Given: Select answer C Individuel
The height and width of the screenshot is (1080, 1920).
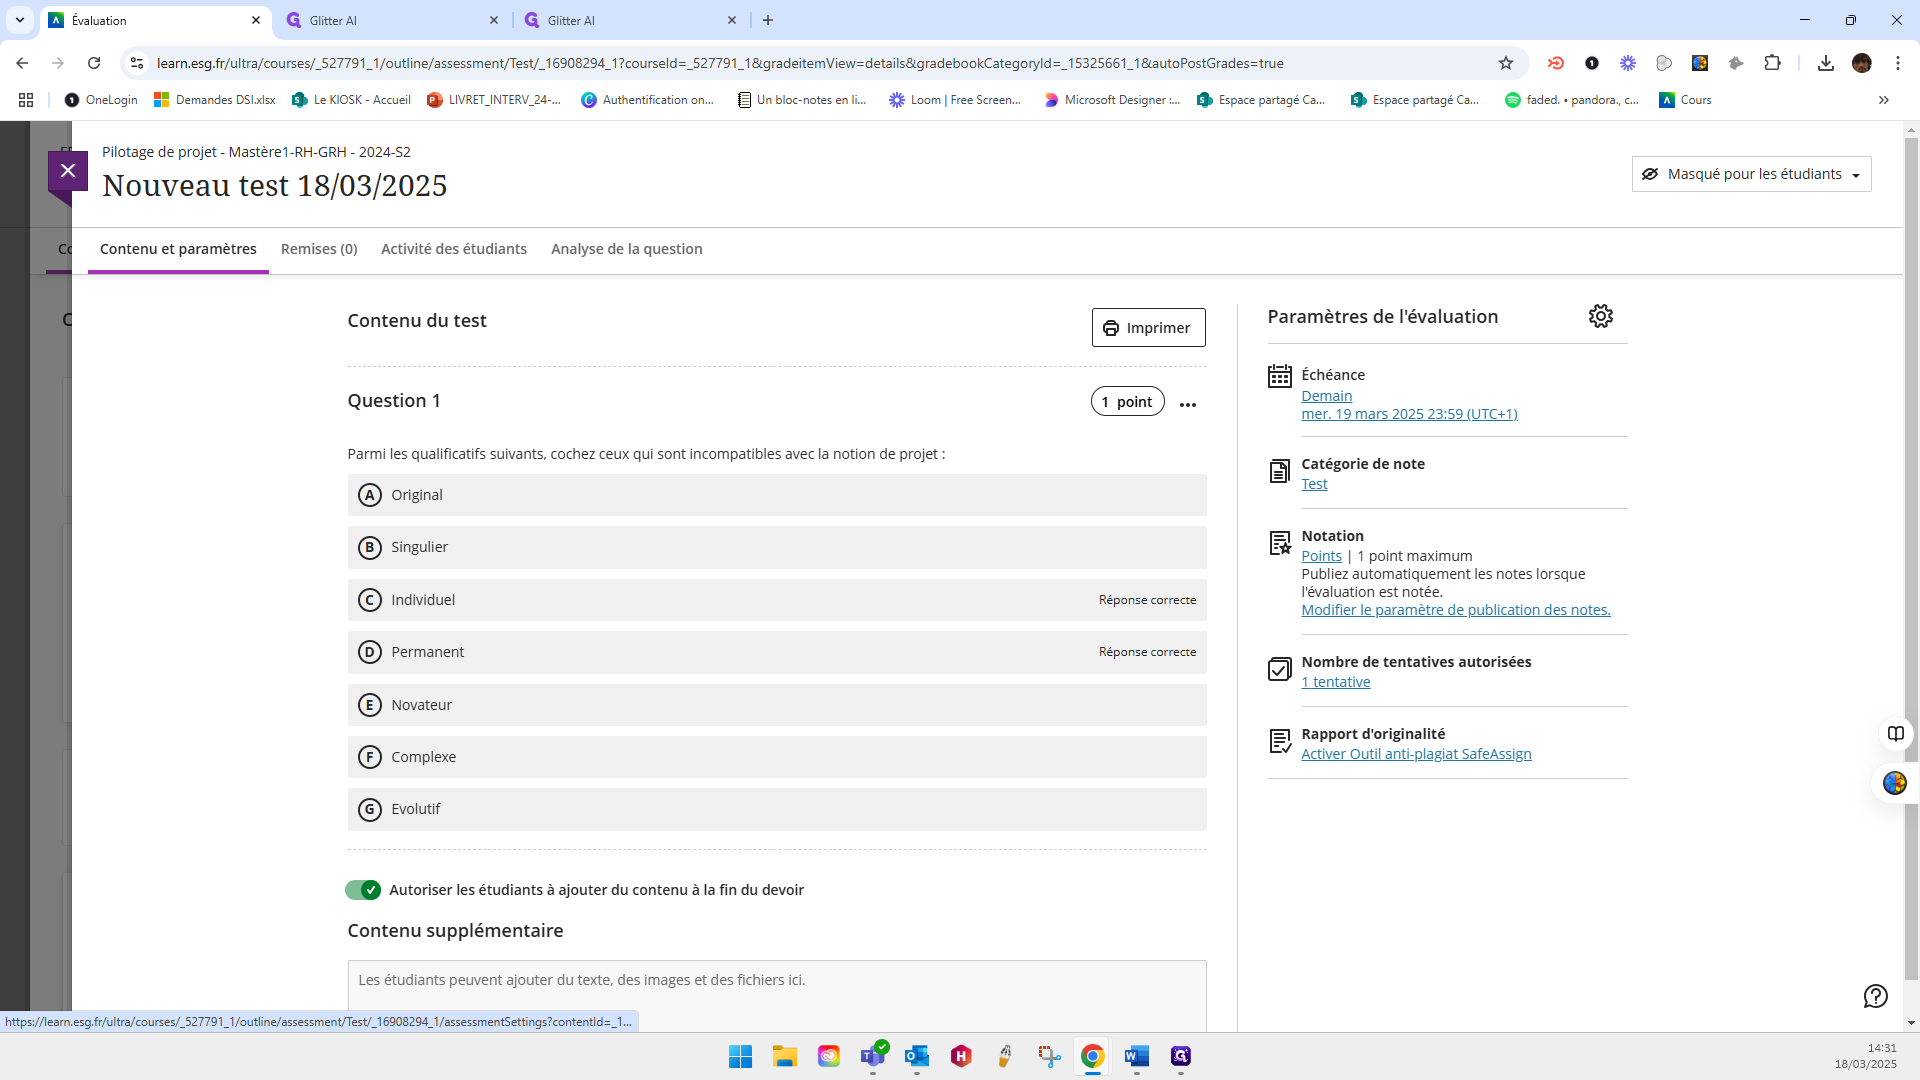Looking at the screenshot, I should [x=776, y=600].
